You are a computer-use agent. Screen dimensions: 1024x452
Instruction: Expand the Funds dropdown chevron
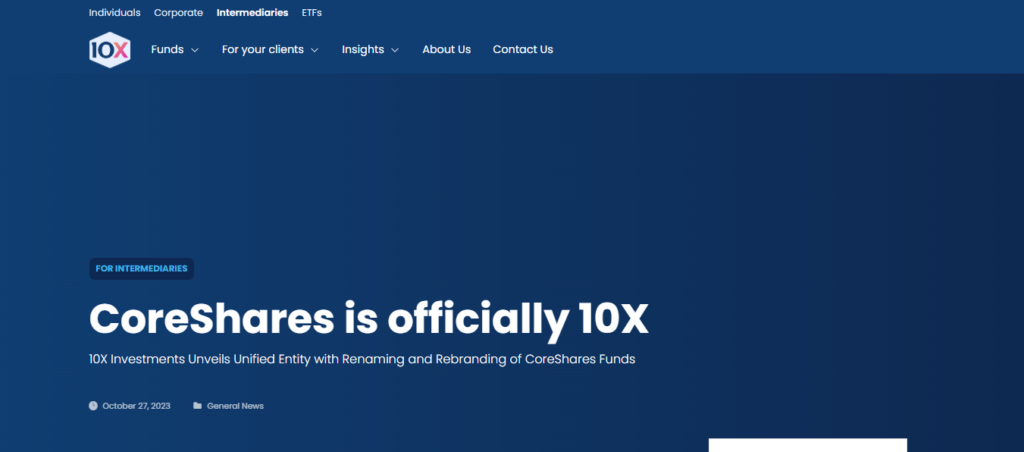pos(195,50)
